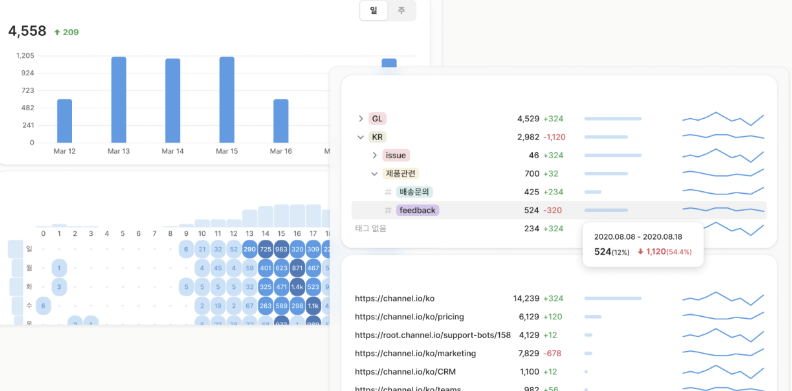Viewport: 792px width, 391px height.
Task: Click heatmap cell with value 401
Action: [x=266, y=268]
